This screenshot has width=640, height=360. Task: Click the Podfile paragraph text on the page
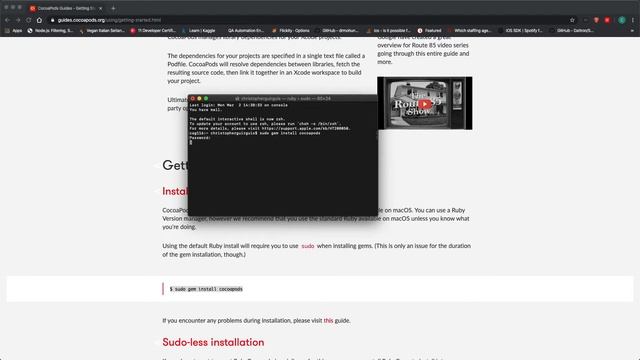coord(266,68)
